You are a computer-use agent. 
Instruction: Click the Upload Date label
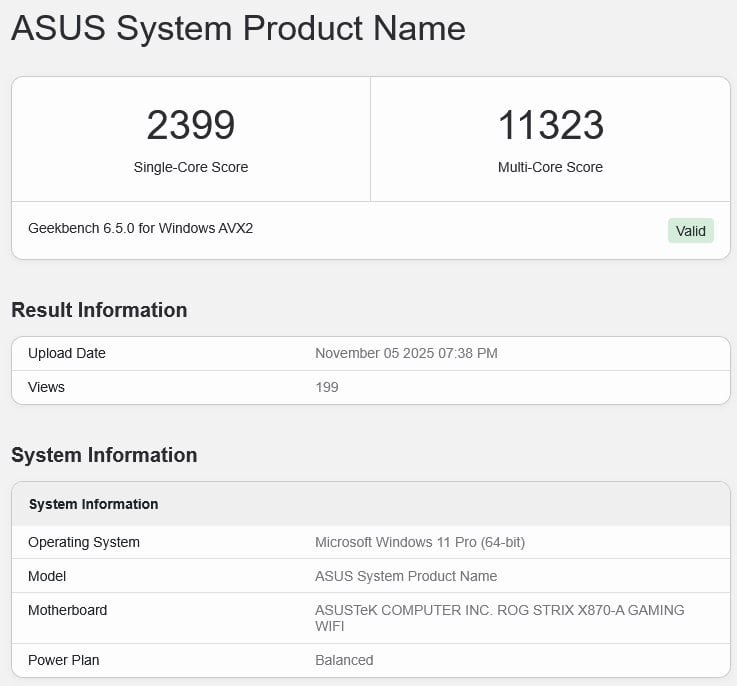coord(67,353)
